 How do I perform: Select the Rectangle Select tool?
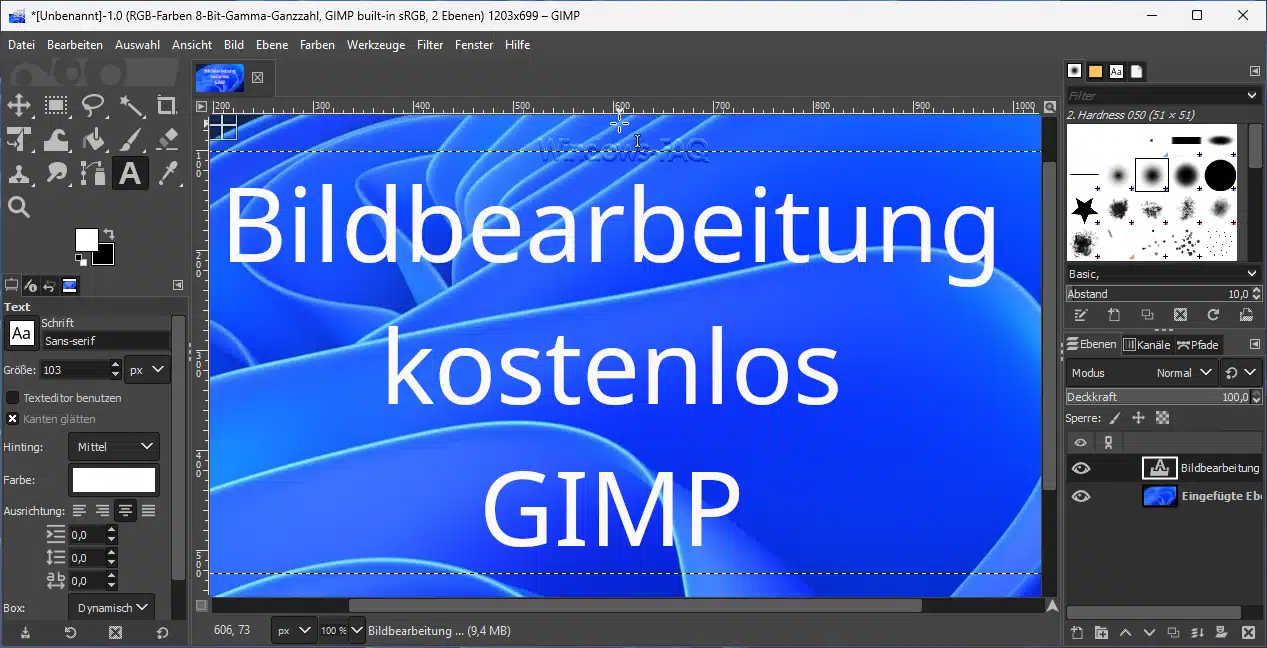[x=56, y=105]
